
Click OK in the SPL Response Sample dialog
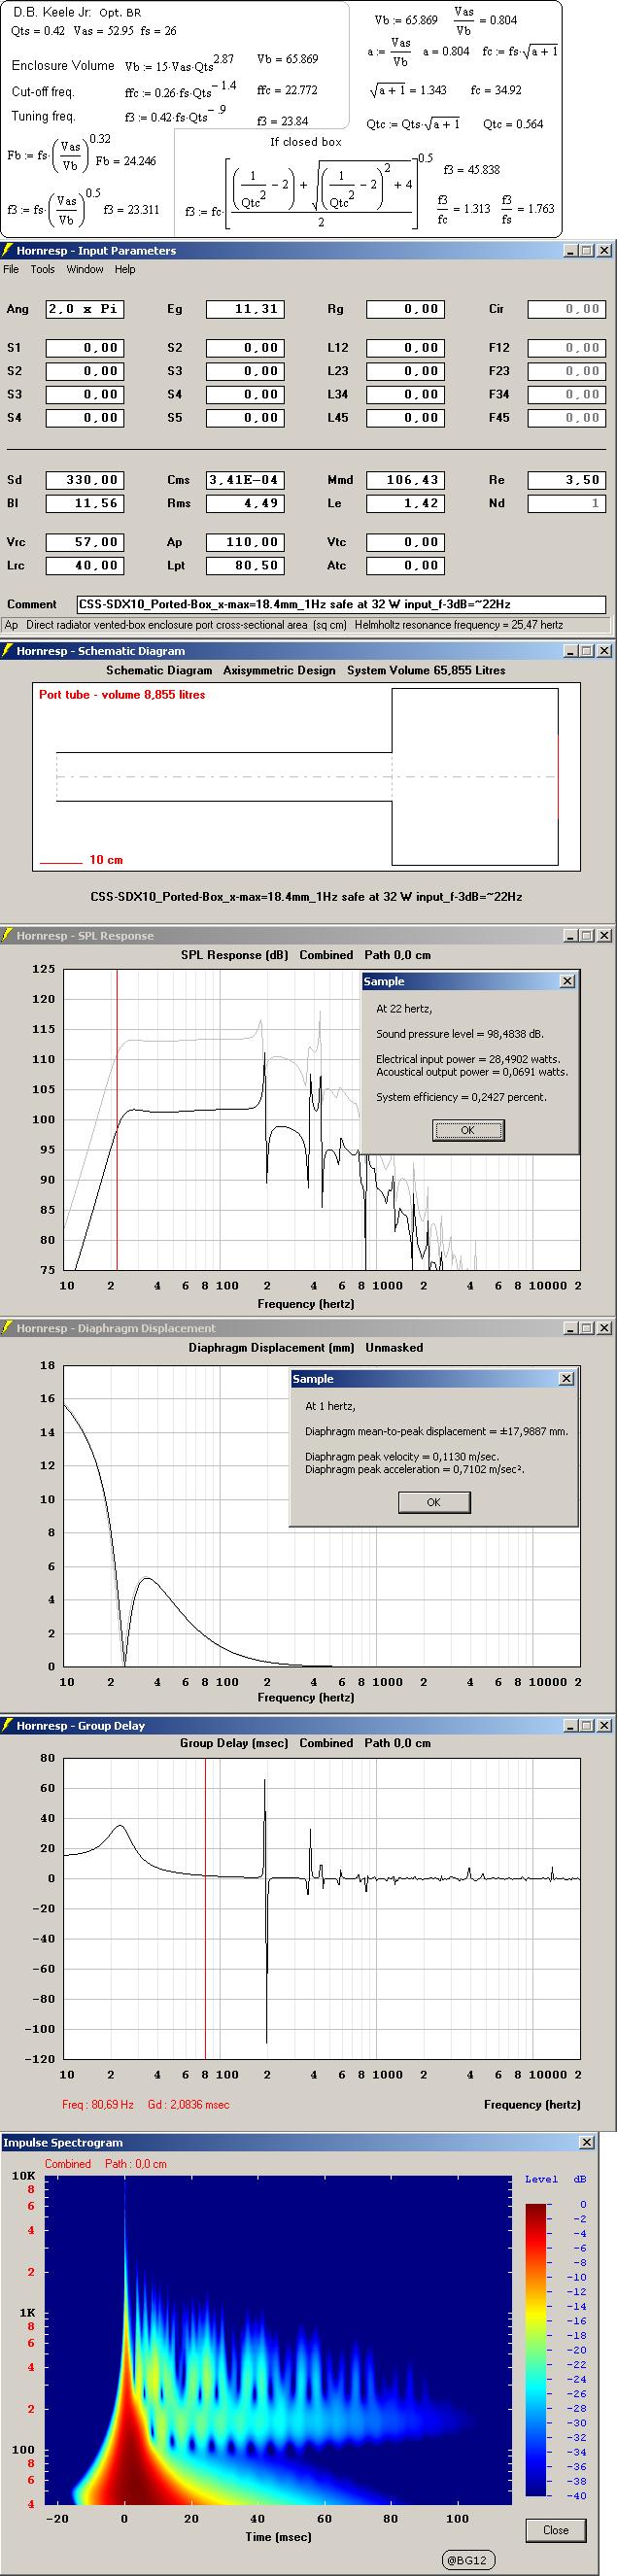tap(468, 1130)
